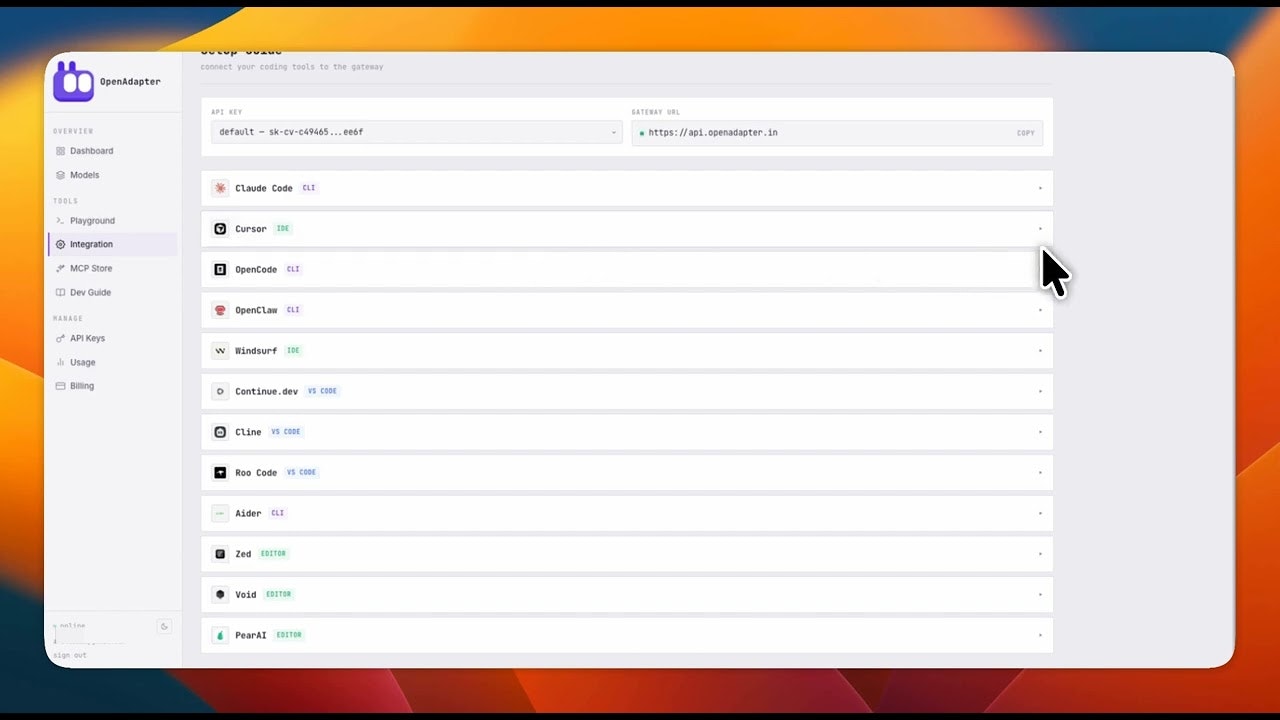This screenshot has height=720, width=1280.
Task: Expand Cline row using its arrow
Action: click(x=1040, y=432)
